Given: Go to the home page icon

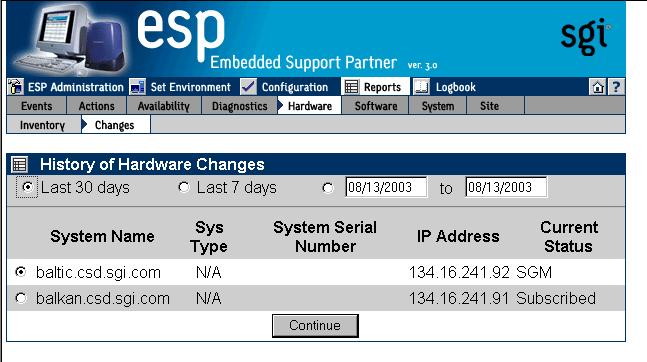Looking at the screenshot, I should (x=598, y=87).
